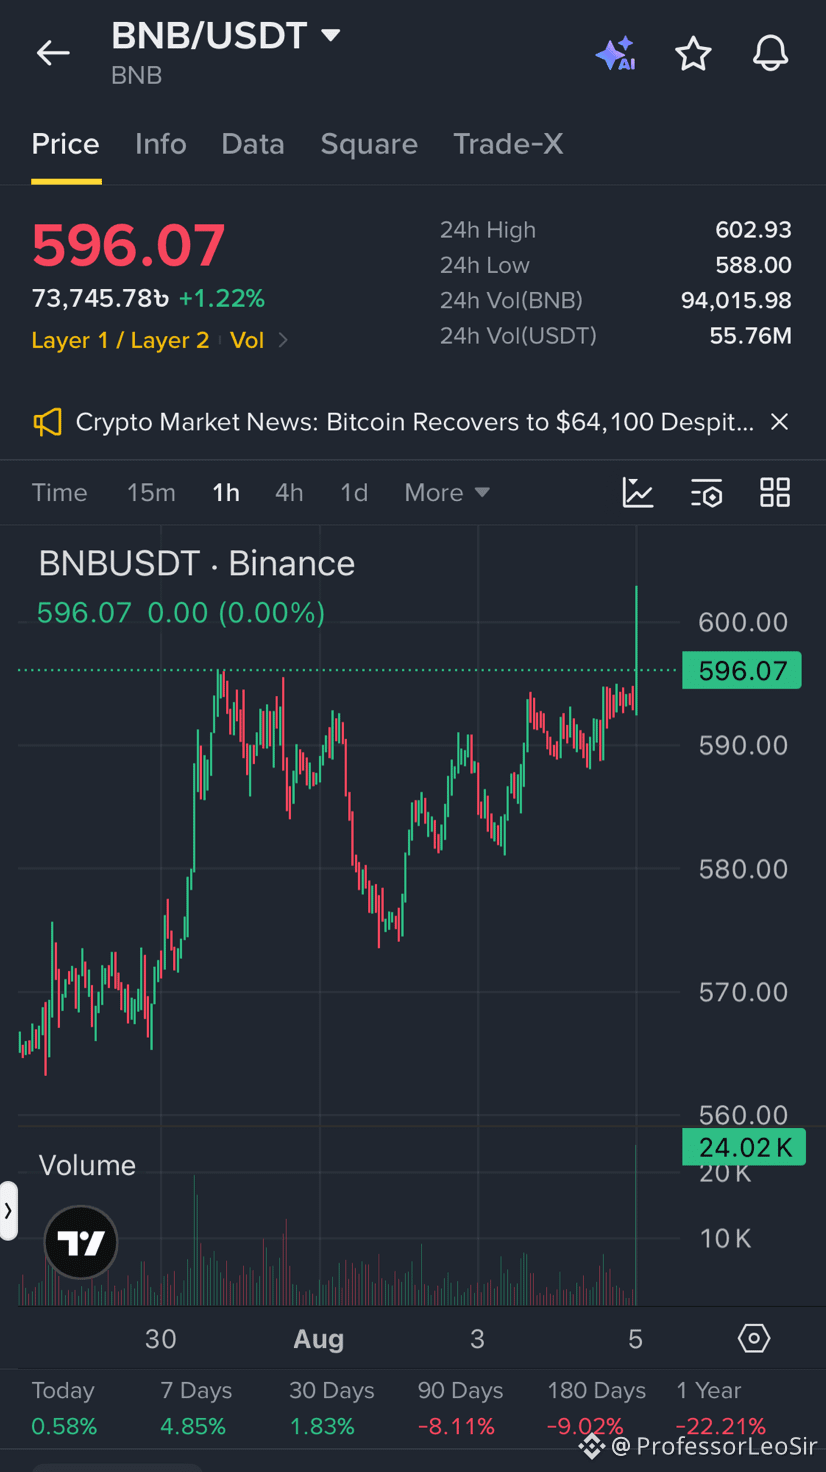Click the Aug date axis label

click(318, 1339)
